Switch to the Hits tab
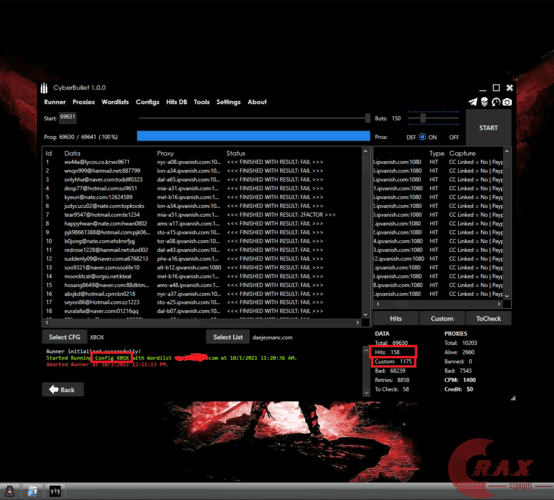 (x=396, y=318)
